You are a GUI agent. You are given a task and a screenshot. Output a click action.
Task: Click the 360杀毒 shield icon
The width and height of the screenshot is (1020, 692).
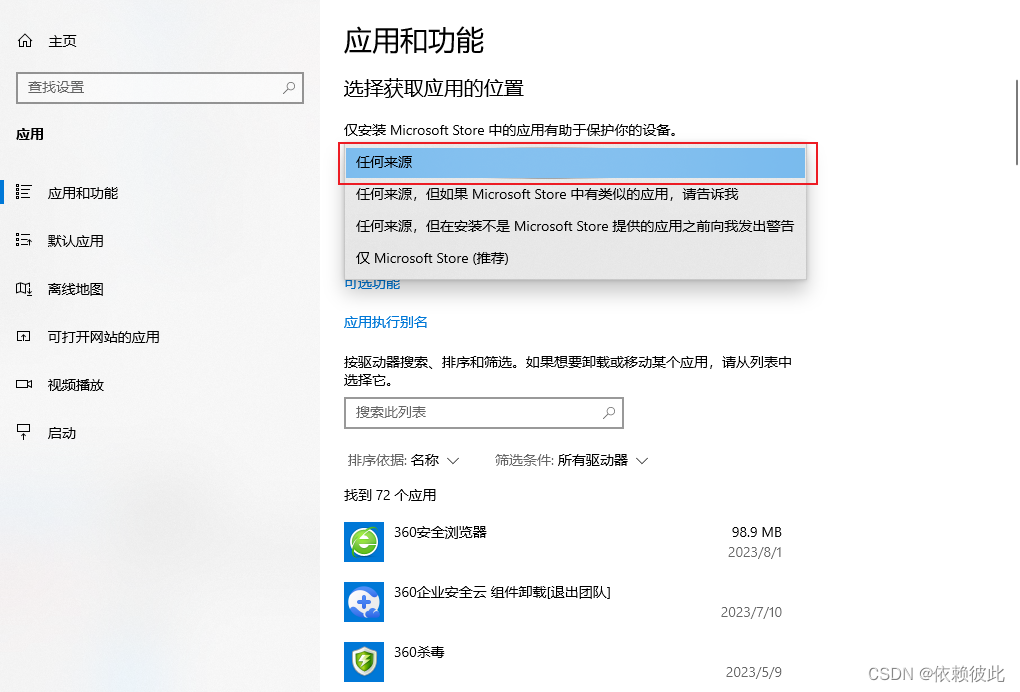364,661
